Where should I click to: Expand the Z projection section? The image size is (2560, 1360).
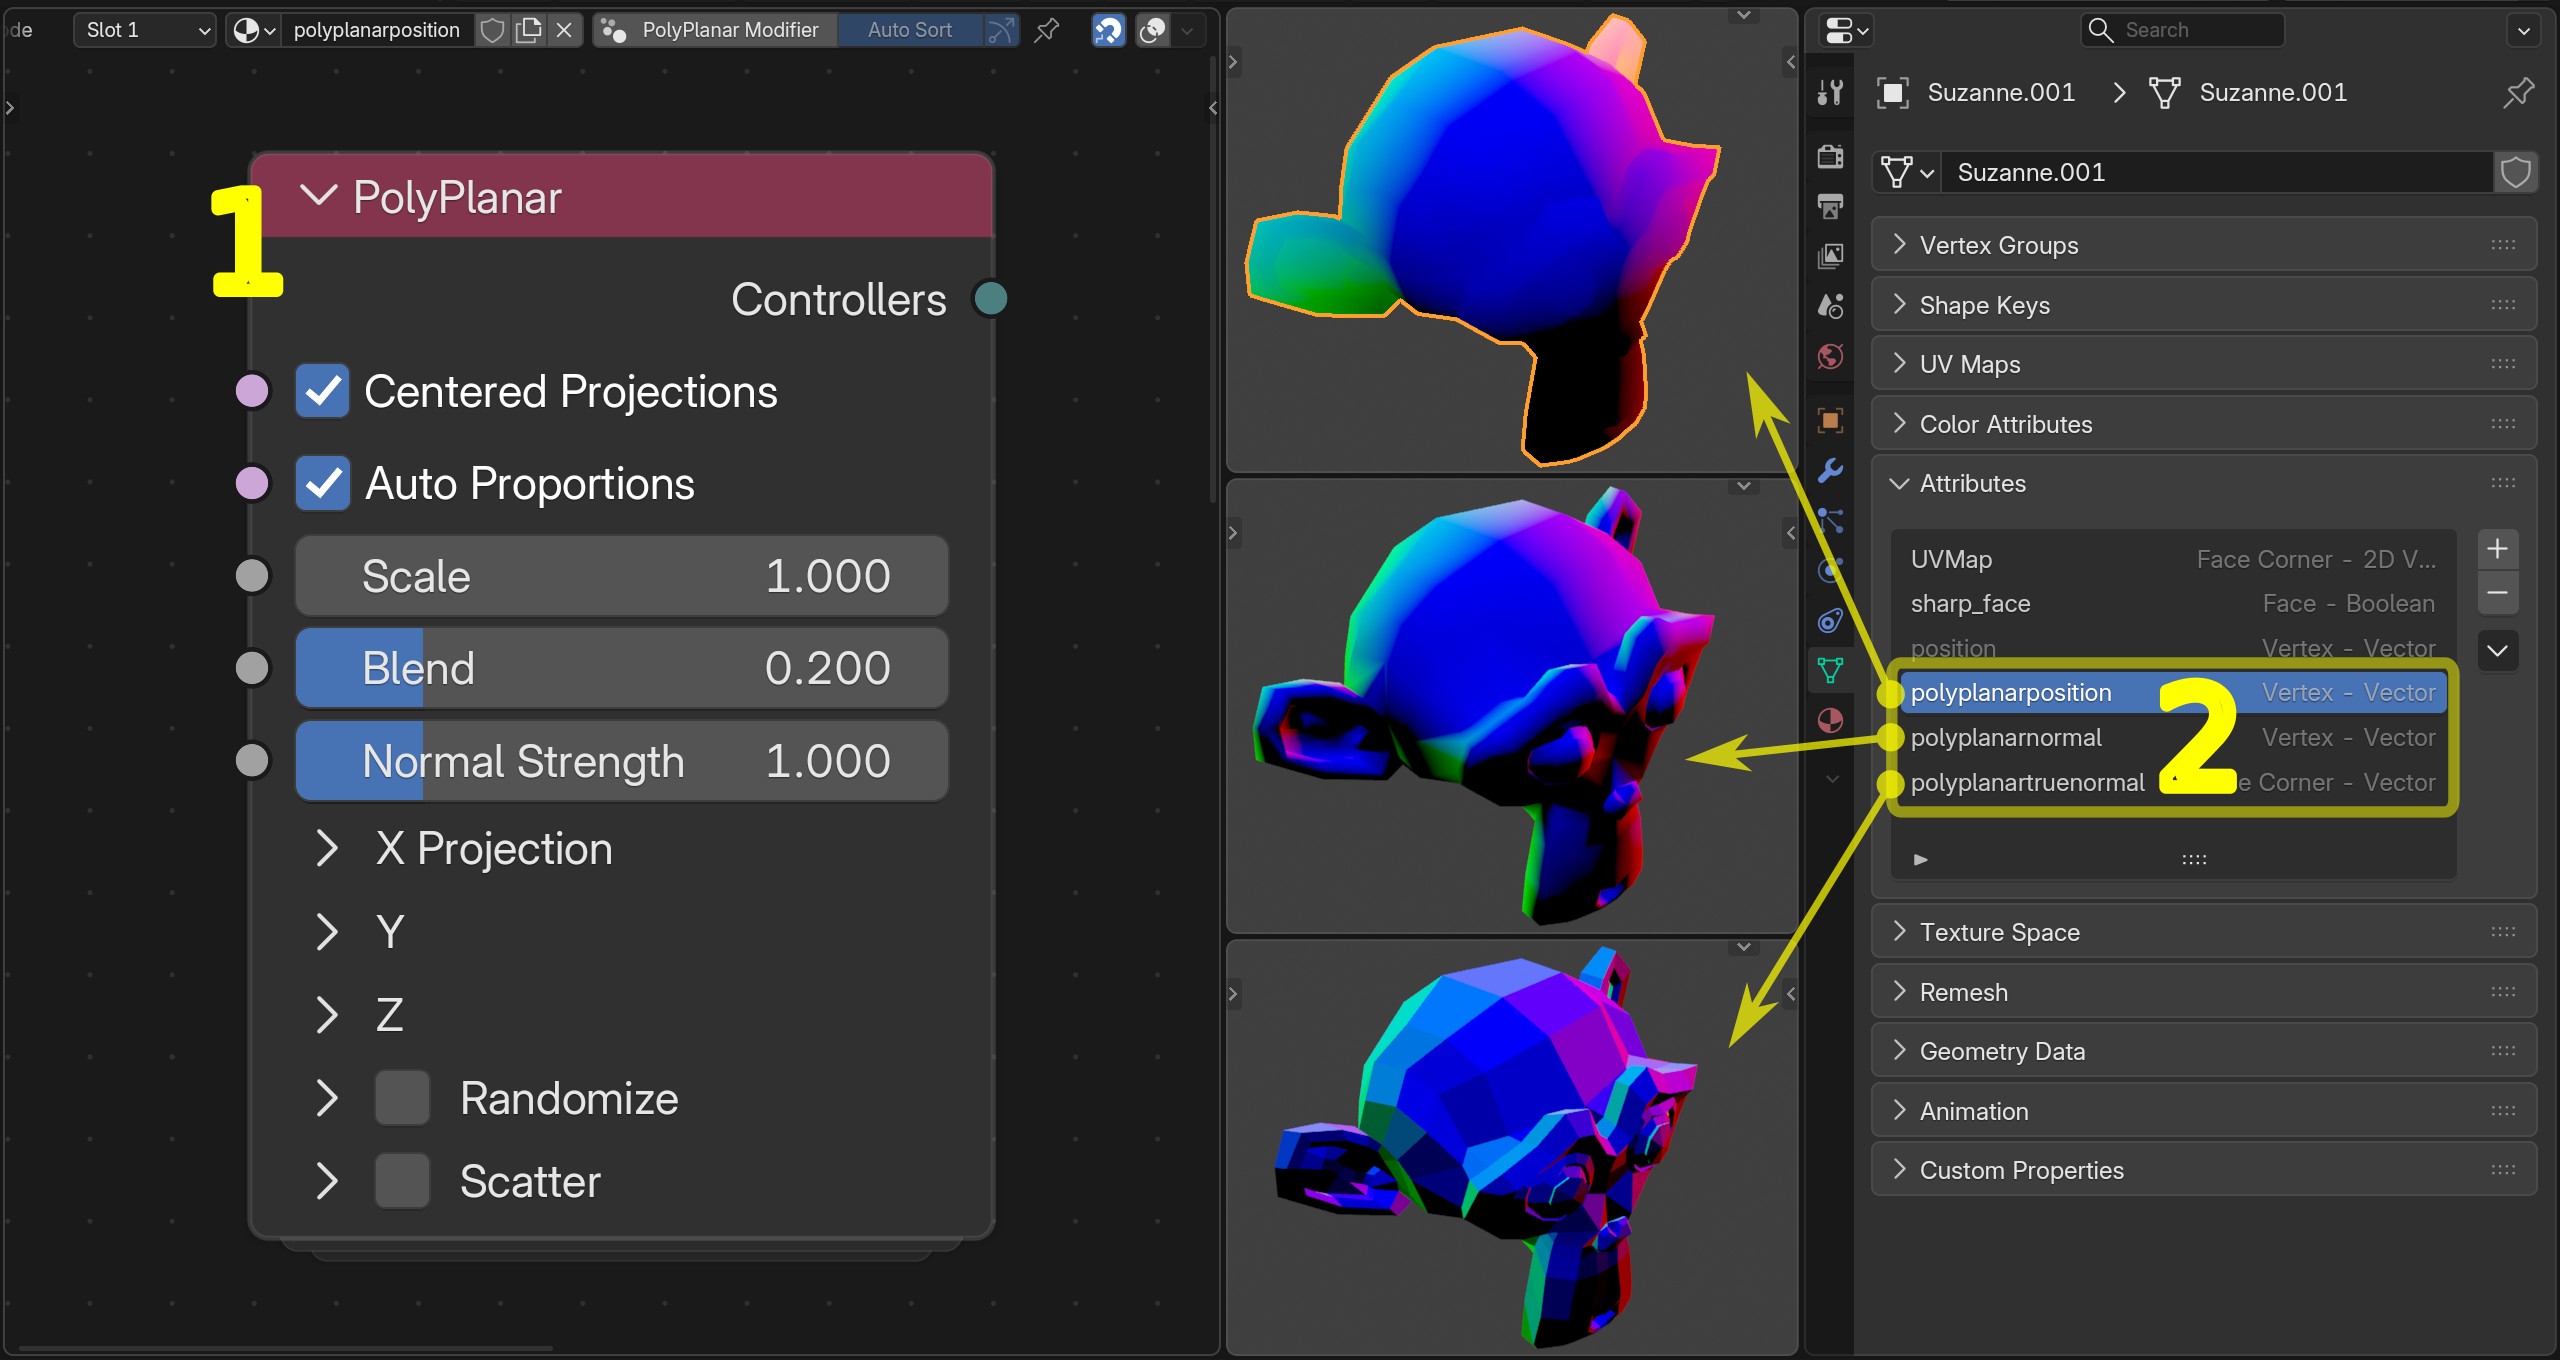tap(326, 1014)
